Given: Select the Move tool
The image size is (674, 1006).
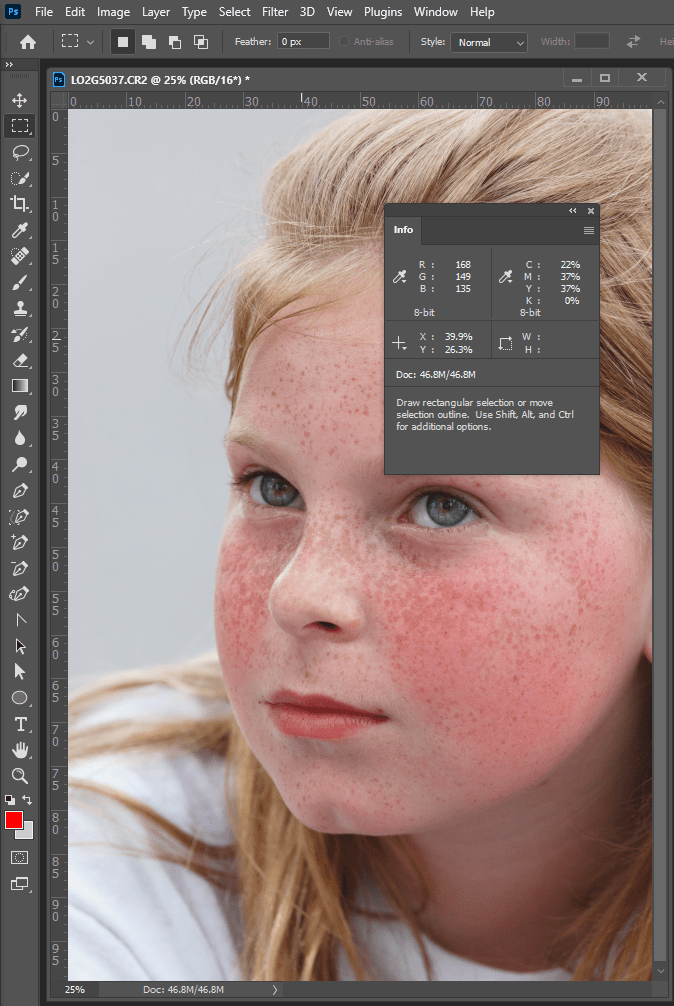Looking at the screenshot, I should pos(20,100).
